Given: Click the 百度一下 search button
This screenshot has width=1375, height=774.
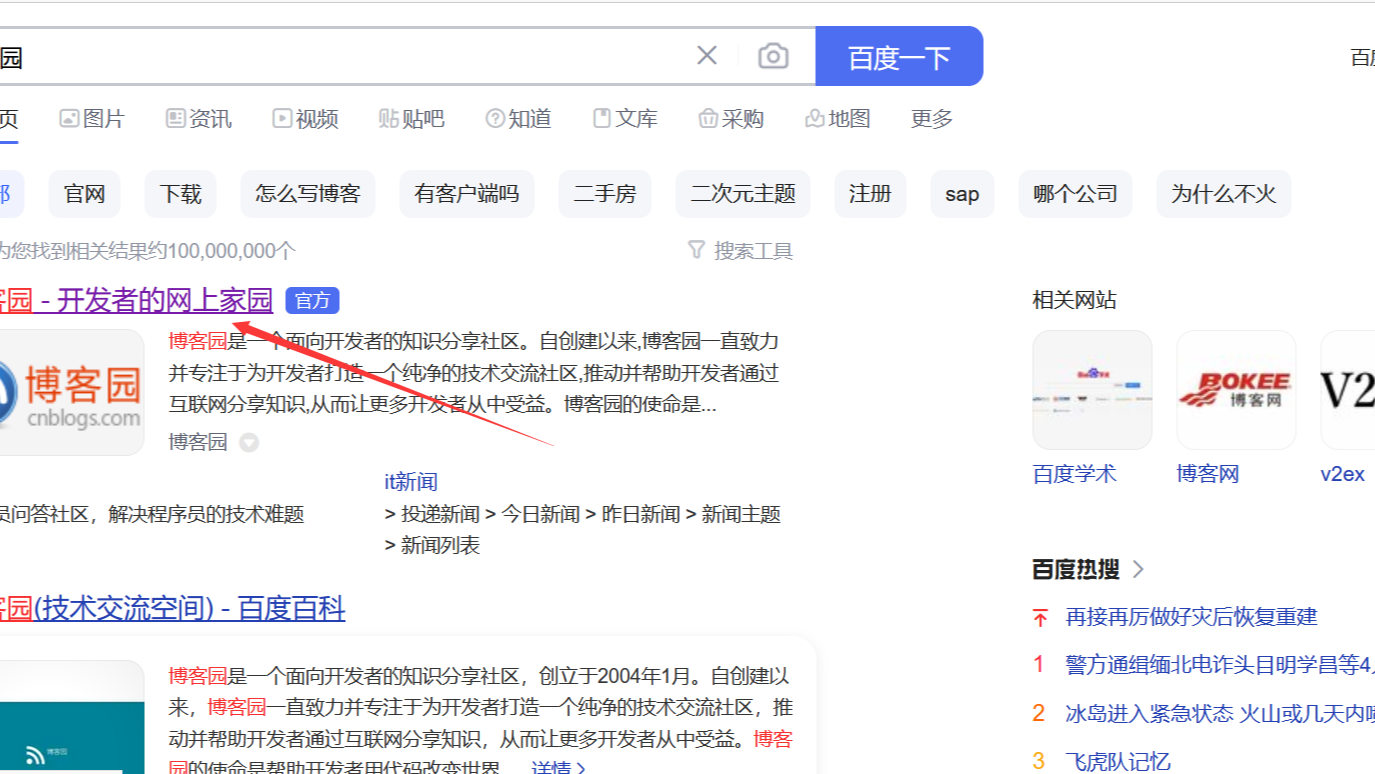Looking at the screenshot, I should [899, 56].
